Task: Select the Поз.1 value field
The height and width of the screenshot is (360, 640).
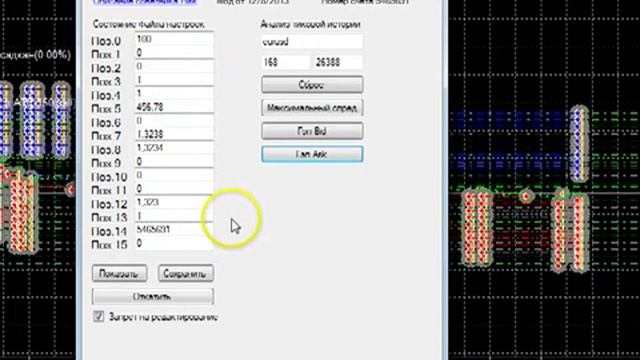Action: 174,53
